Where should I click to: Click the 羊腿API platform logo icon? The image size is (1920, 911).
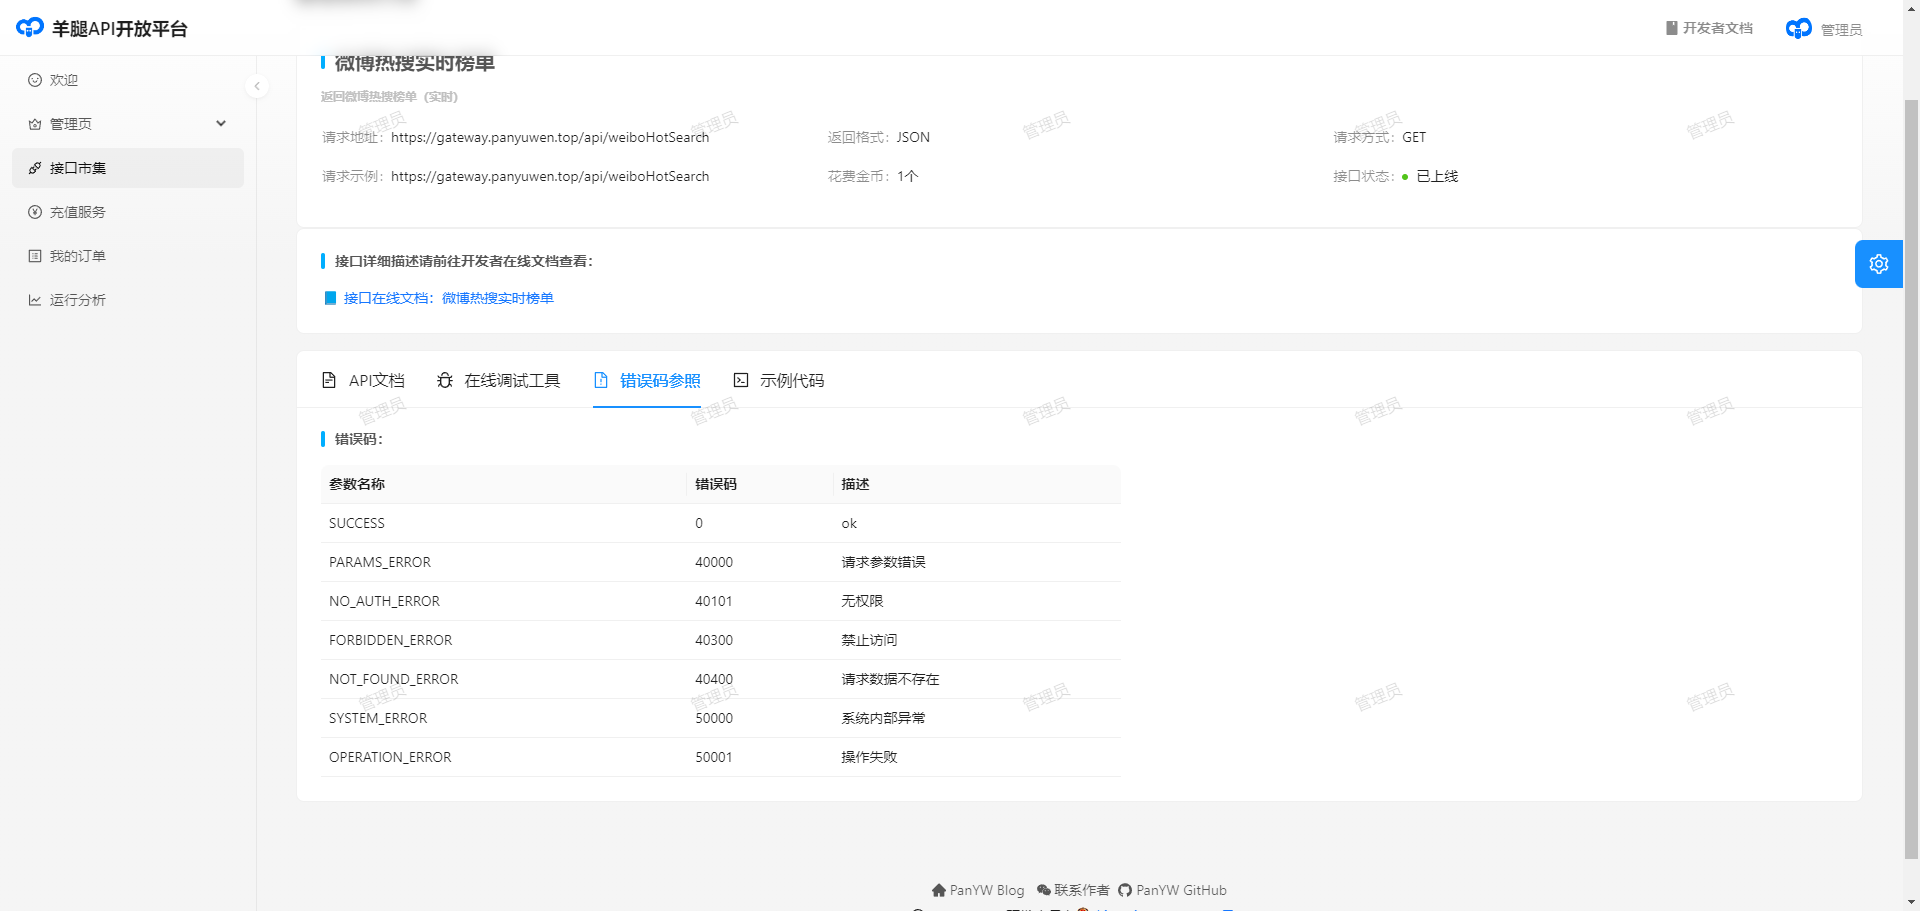click(x=30, y=28)
